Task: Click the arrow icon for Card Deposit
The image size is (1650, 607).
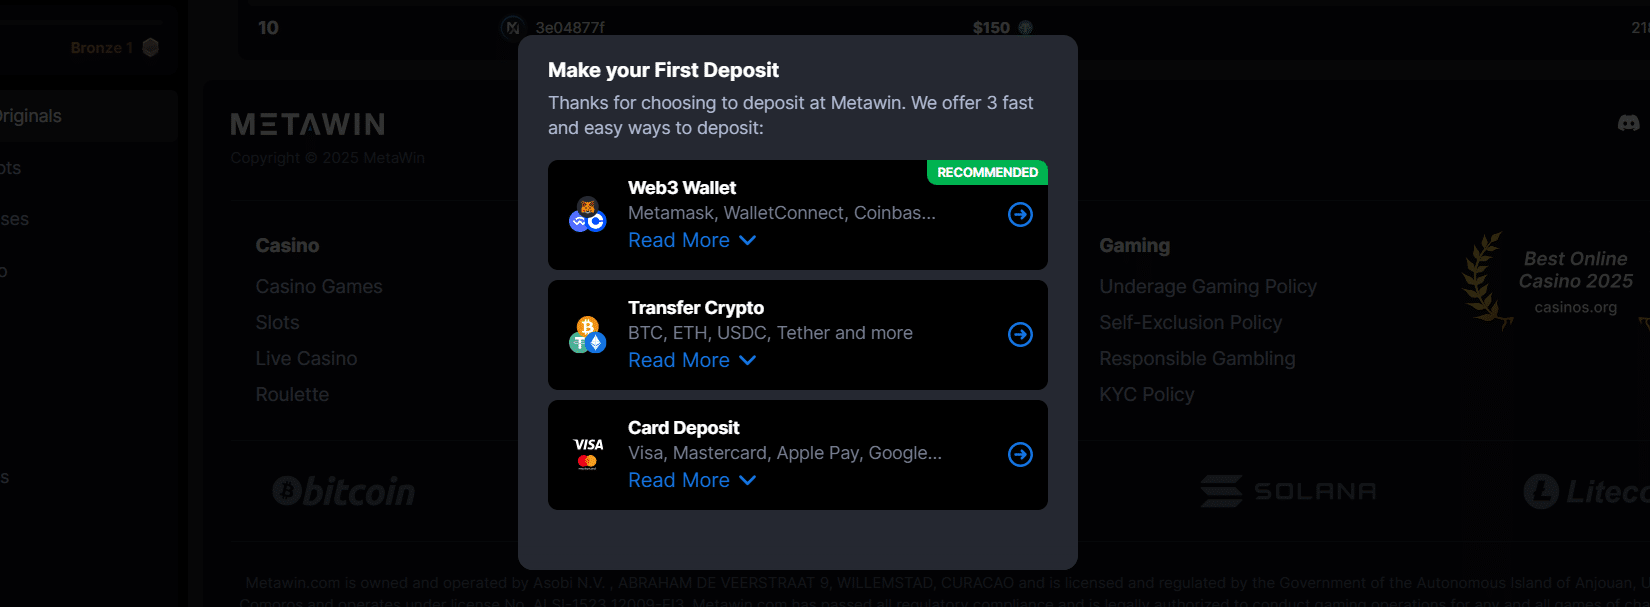Action: (1020, 455)
